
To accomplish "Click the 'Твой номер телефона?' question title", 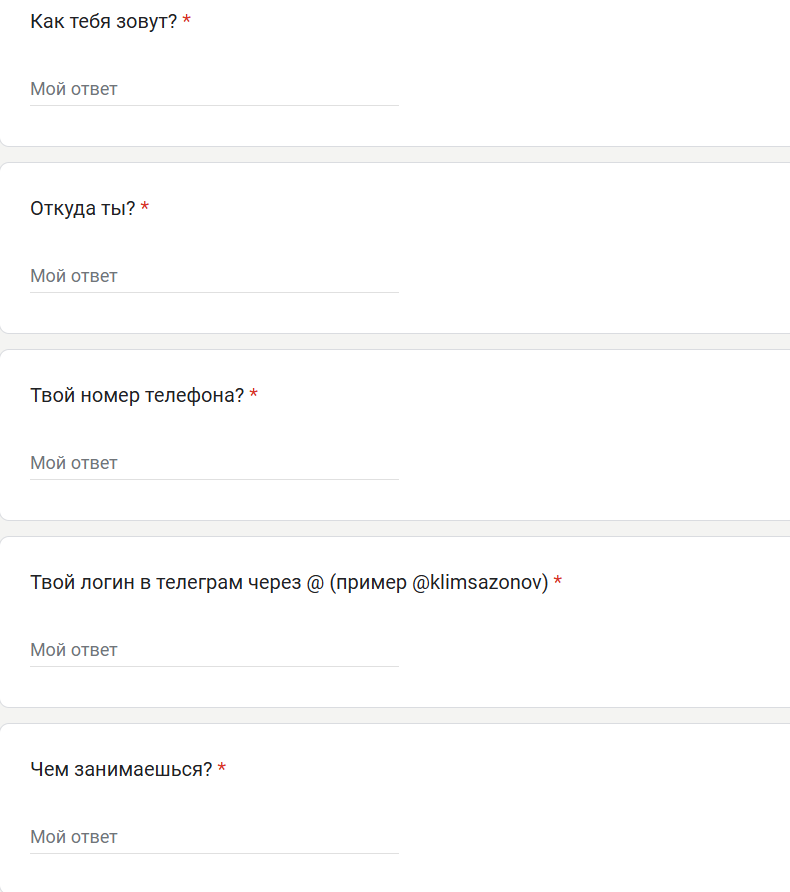I will 137,396.
